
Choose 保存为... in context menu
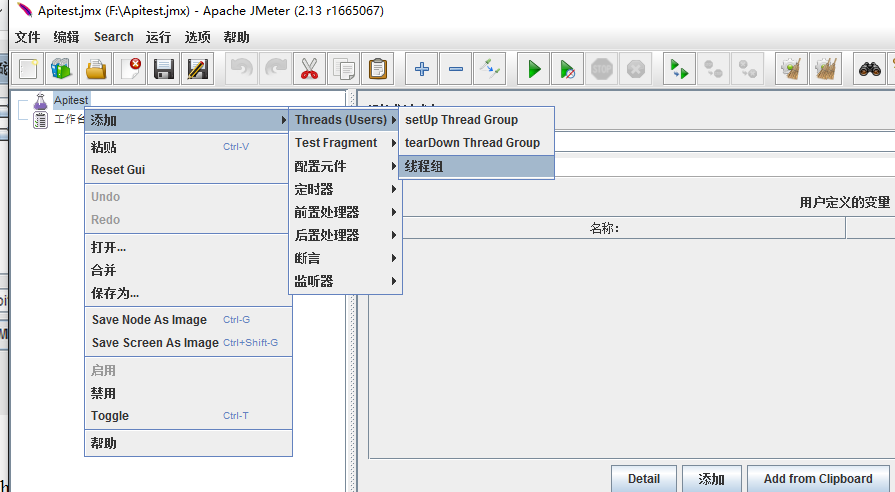click(187, 293)
